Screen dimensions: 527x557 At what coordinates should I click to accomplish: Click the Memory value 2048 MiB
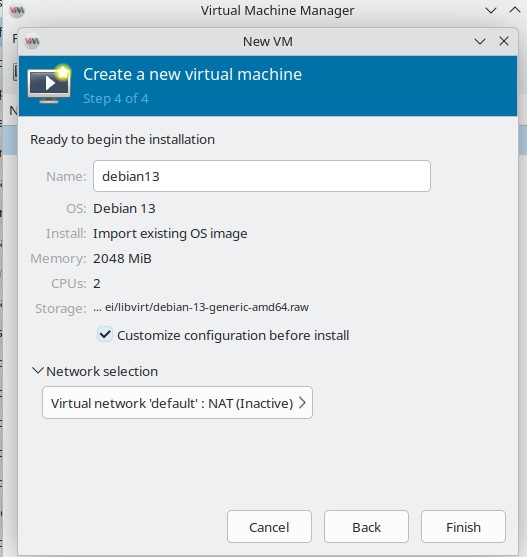[x=122, y=258]
